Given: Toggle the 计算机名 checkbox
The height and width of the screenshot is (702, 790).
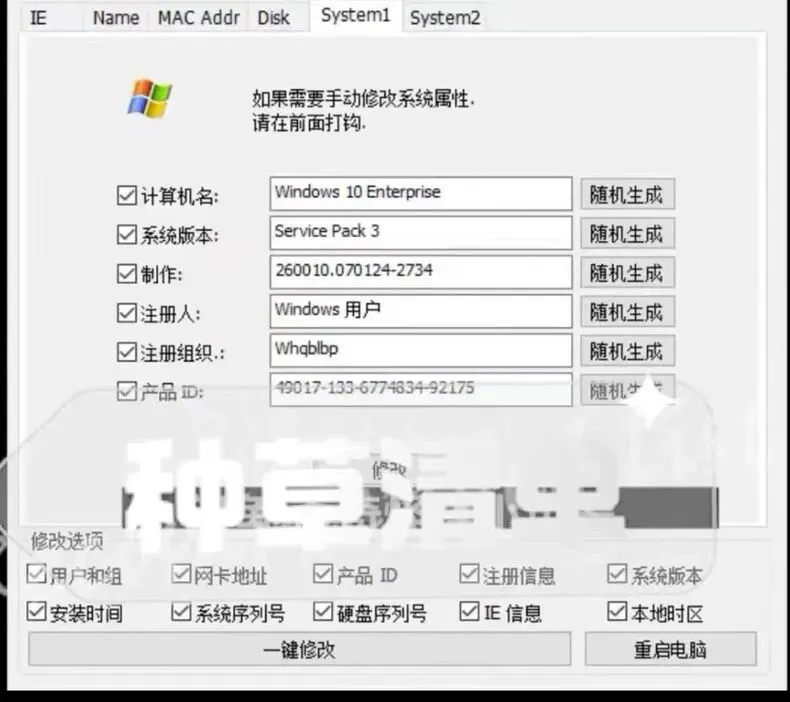Looking at the screenshot, I should (126, 196).
